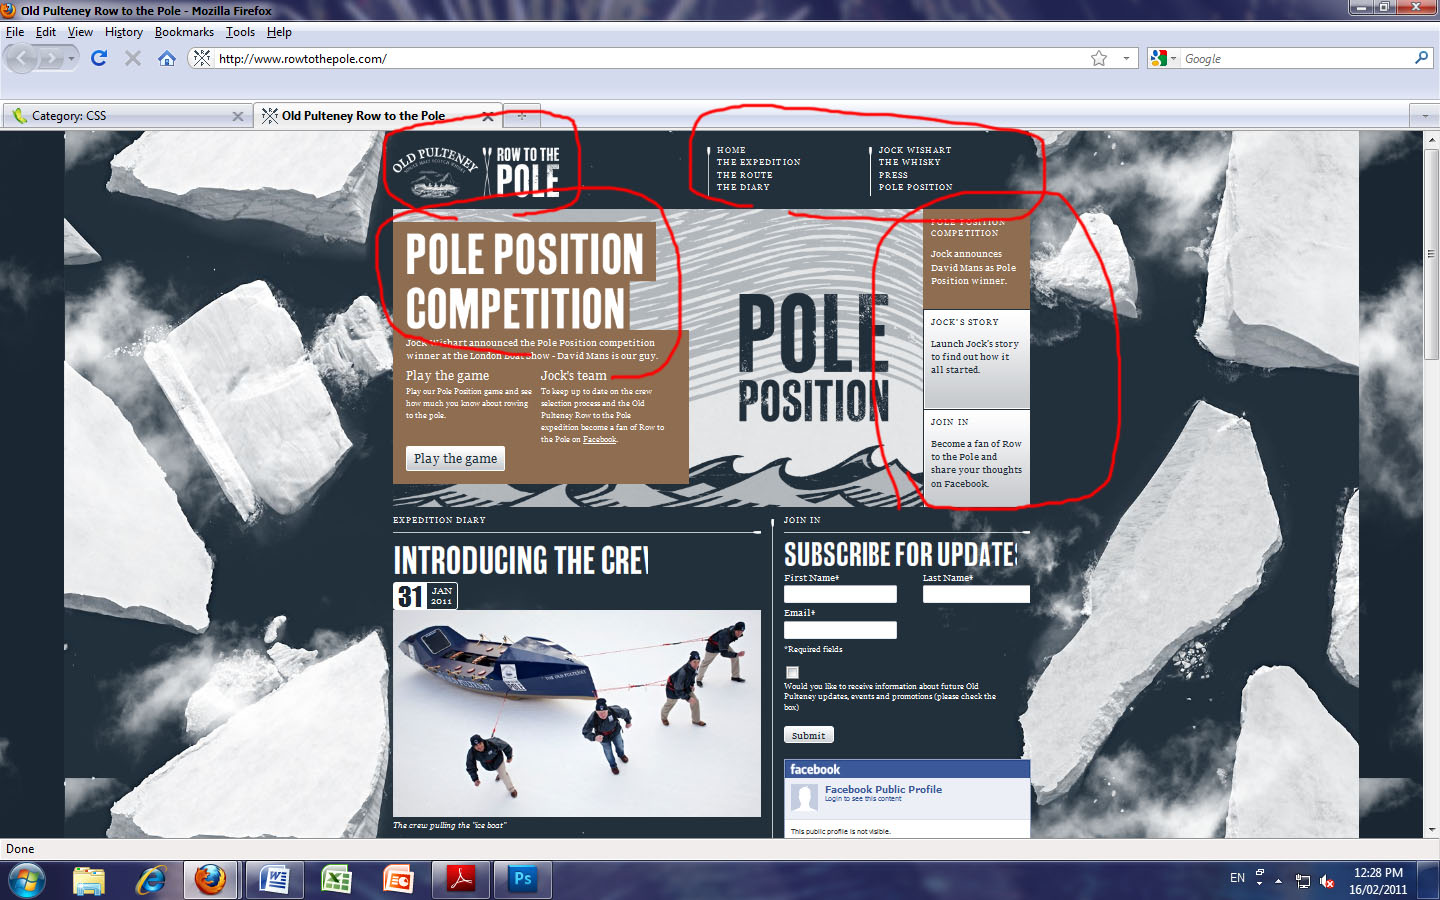
Task: Open a new tab with plus button
Action: pyautogui.click(x=522, y=116)
